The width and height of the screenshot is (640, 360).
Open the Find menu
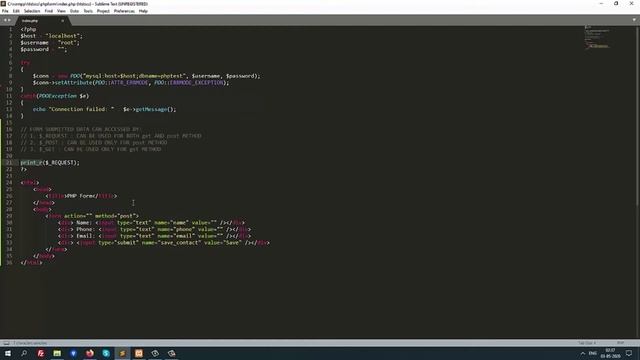coord(49,11)
